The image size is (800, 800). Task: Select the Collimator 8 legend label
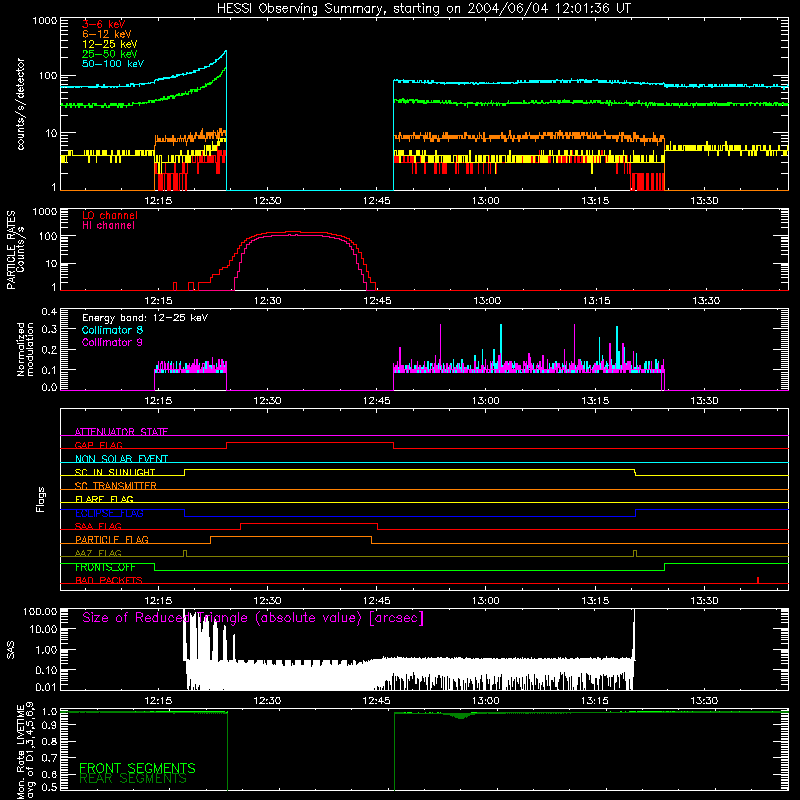tap(112, 330)
